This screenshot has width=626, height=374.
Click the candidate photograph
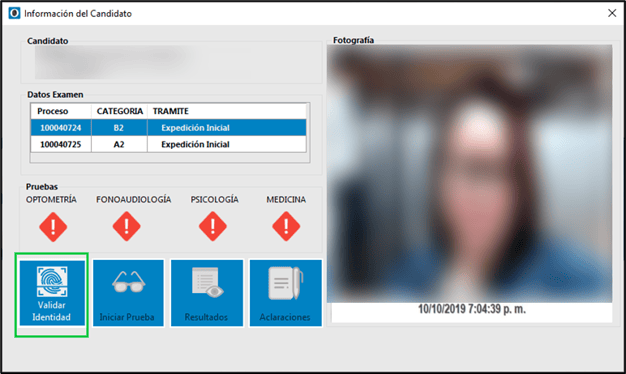tap(470, 174)
